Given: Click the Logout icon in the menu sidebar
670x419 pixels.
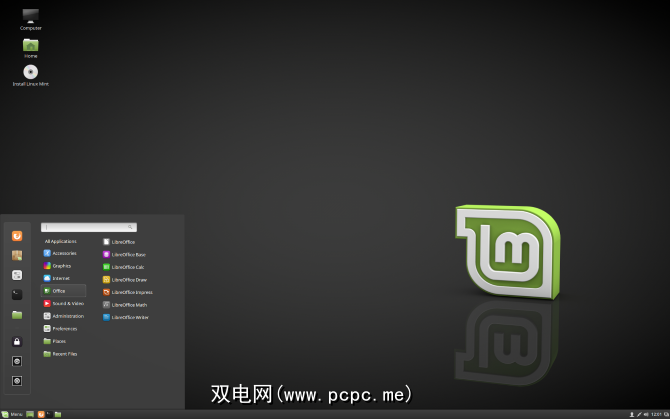Looking at the screenshot, I should pos(17,361).
